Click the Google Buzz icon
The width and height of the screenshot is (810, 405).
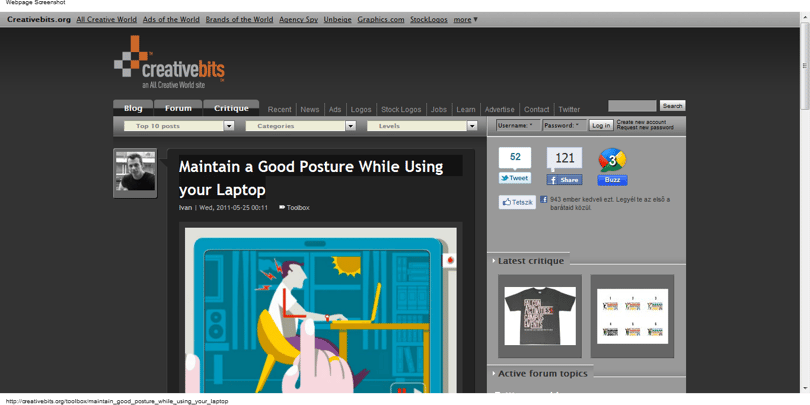coord(613,161)
